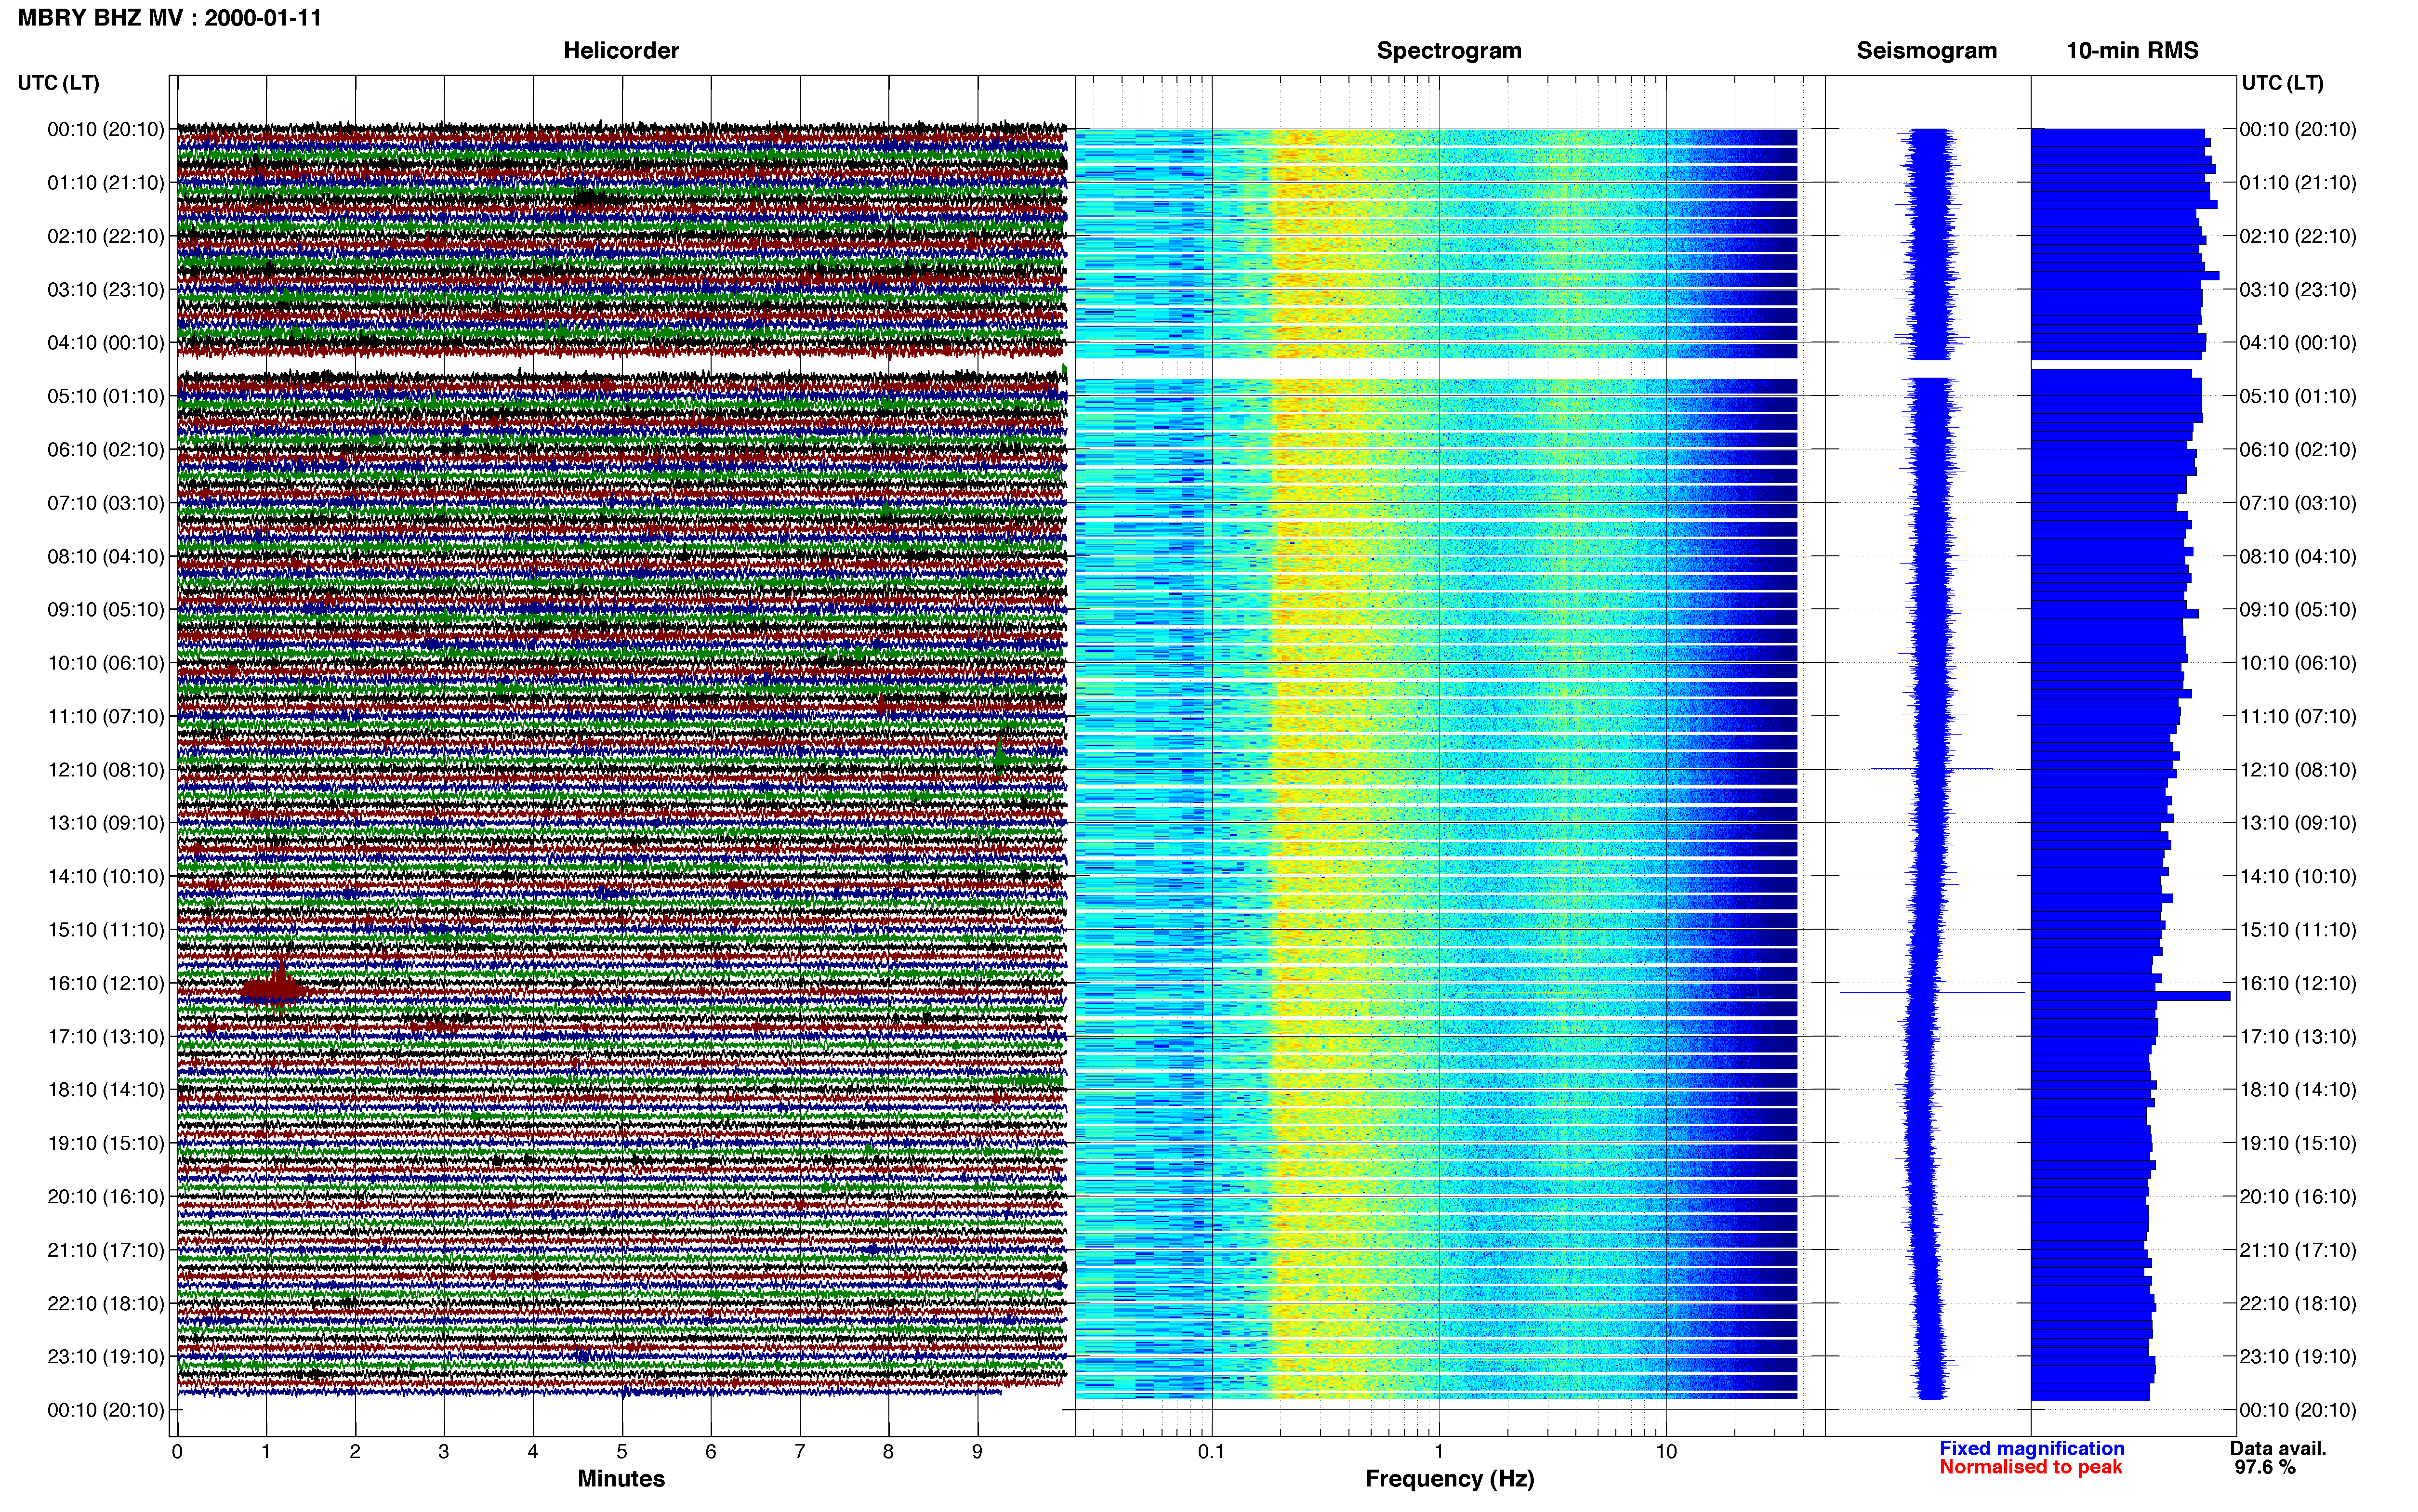Screen dimensions: 2418x1512
Task: Click the left '19:10 (15:10)' time label
Action: [106, 1143]
